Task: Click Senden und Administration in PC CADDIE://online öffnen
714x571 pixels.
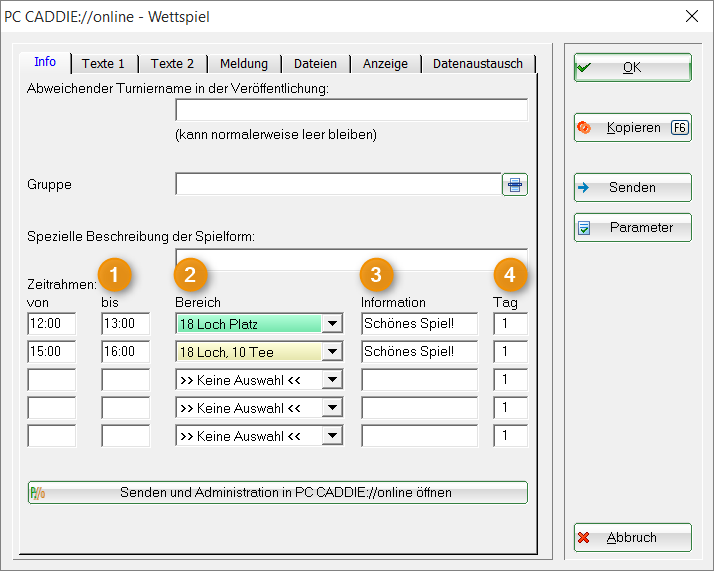Action: tap(278, 492)
